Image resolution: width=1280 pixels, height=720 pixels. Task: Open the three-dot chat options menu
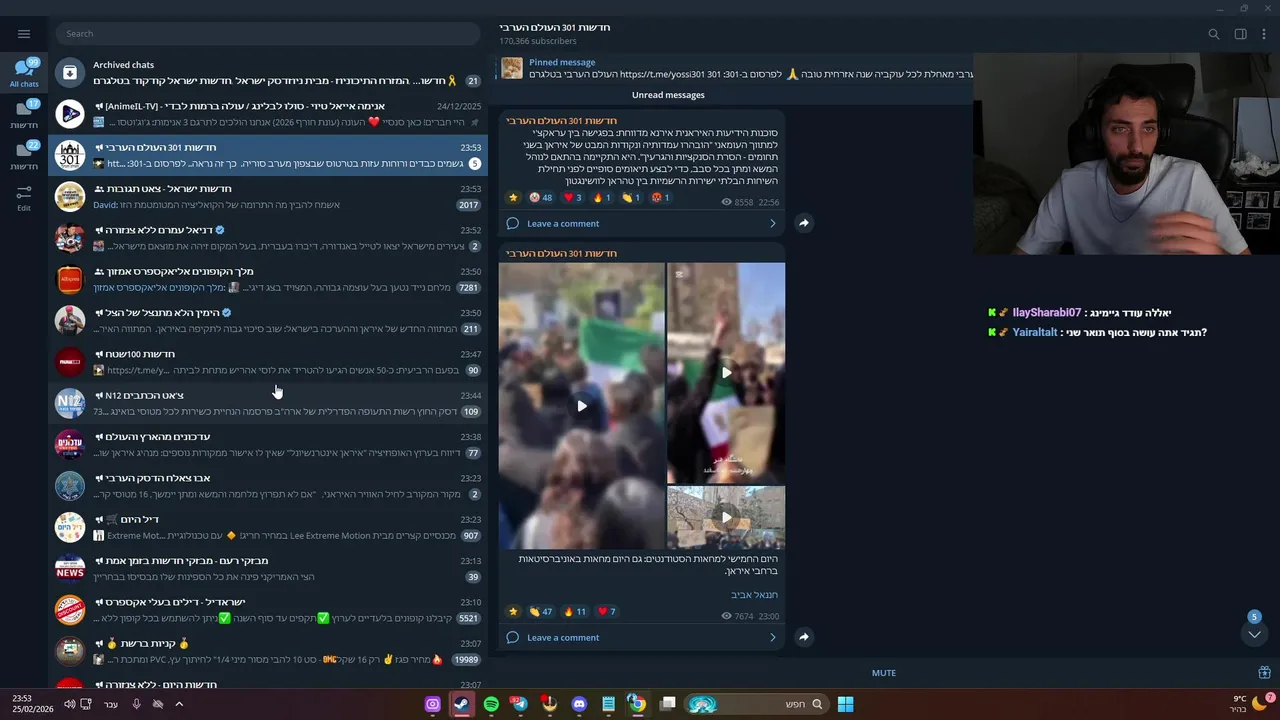pos(1264,34)
